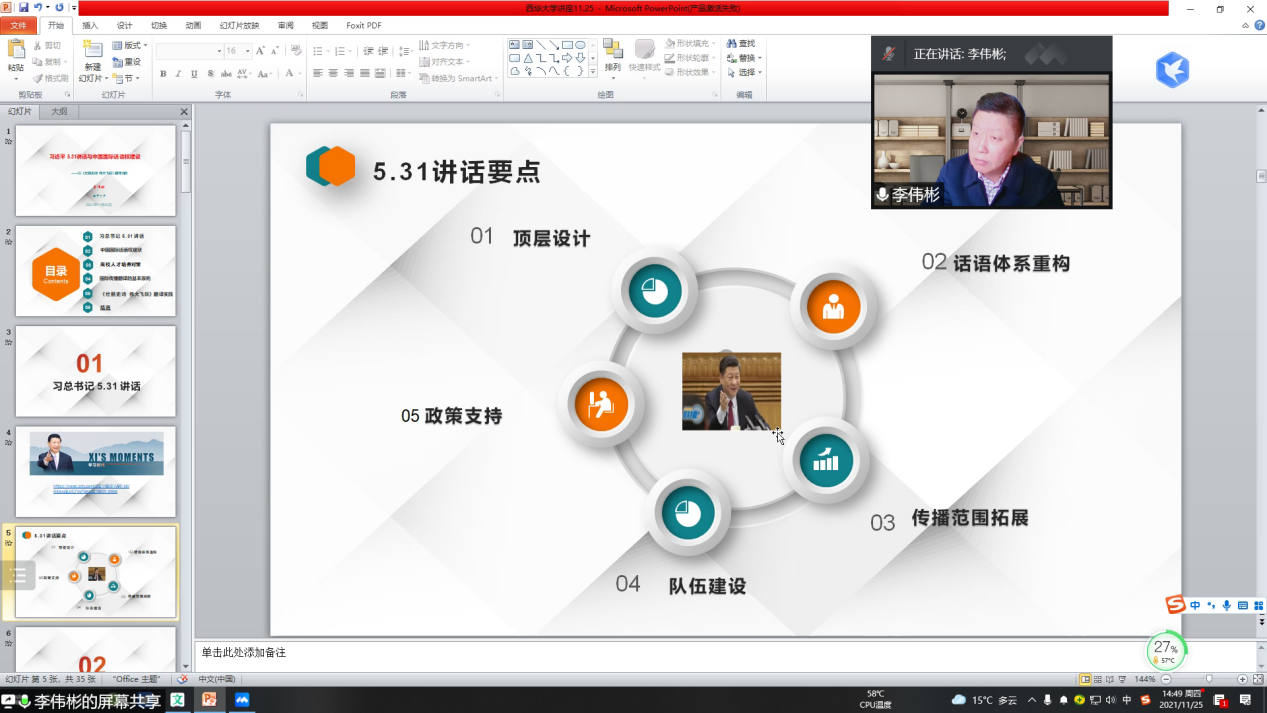Viewport: 1267px width, 713px height.
Task: Open the PowerPoint icon in the taskbar
Action: click(210, 700)
